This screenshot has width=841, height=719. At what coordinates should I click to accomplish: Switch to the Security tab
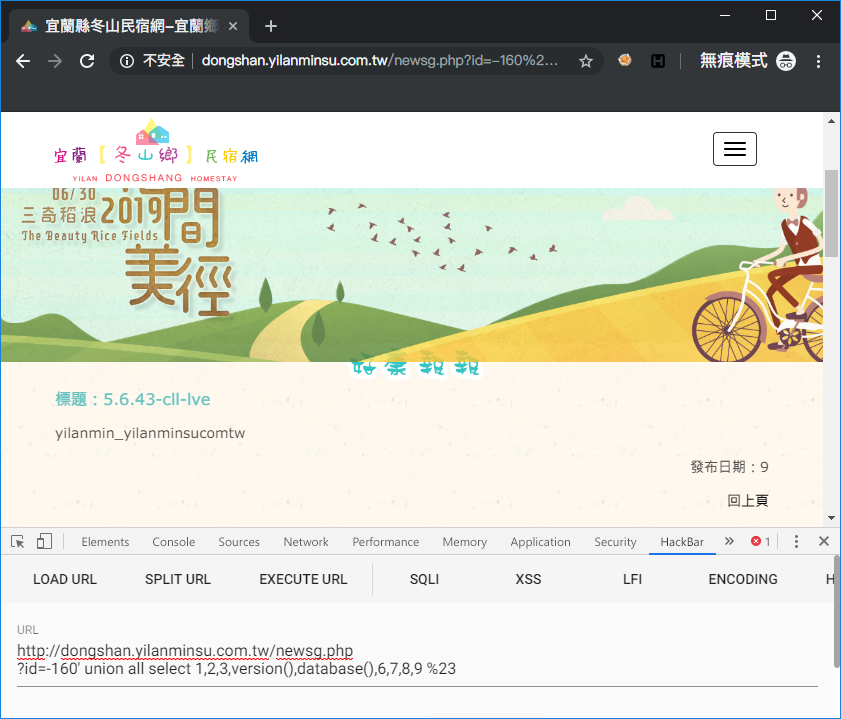(x=615, y=542)
